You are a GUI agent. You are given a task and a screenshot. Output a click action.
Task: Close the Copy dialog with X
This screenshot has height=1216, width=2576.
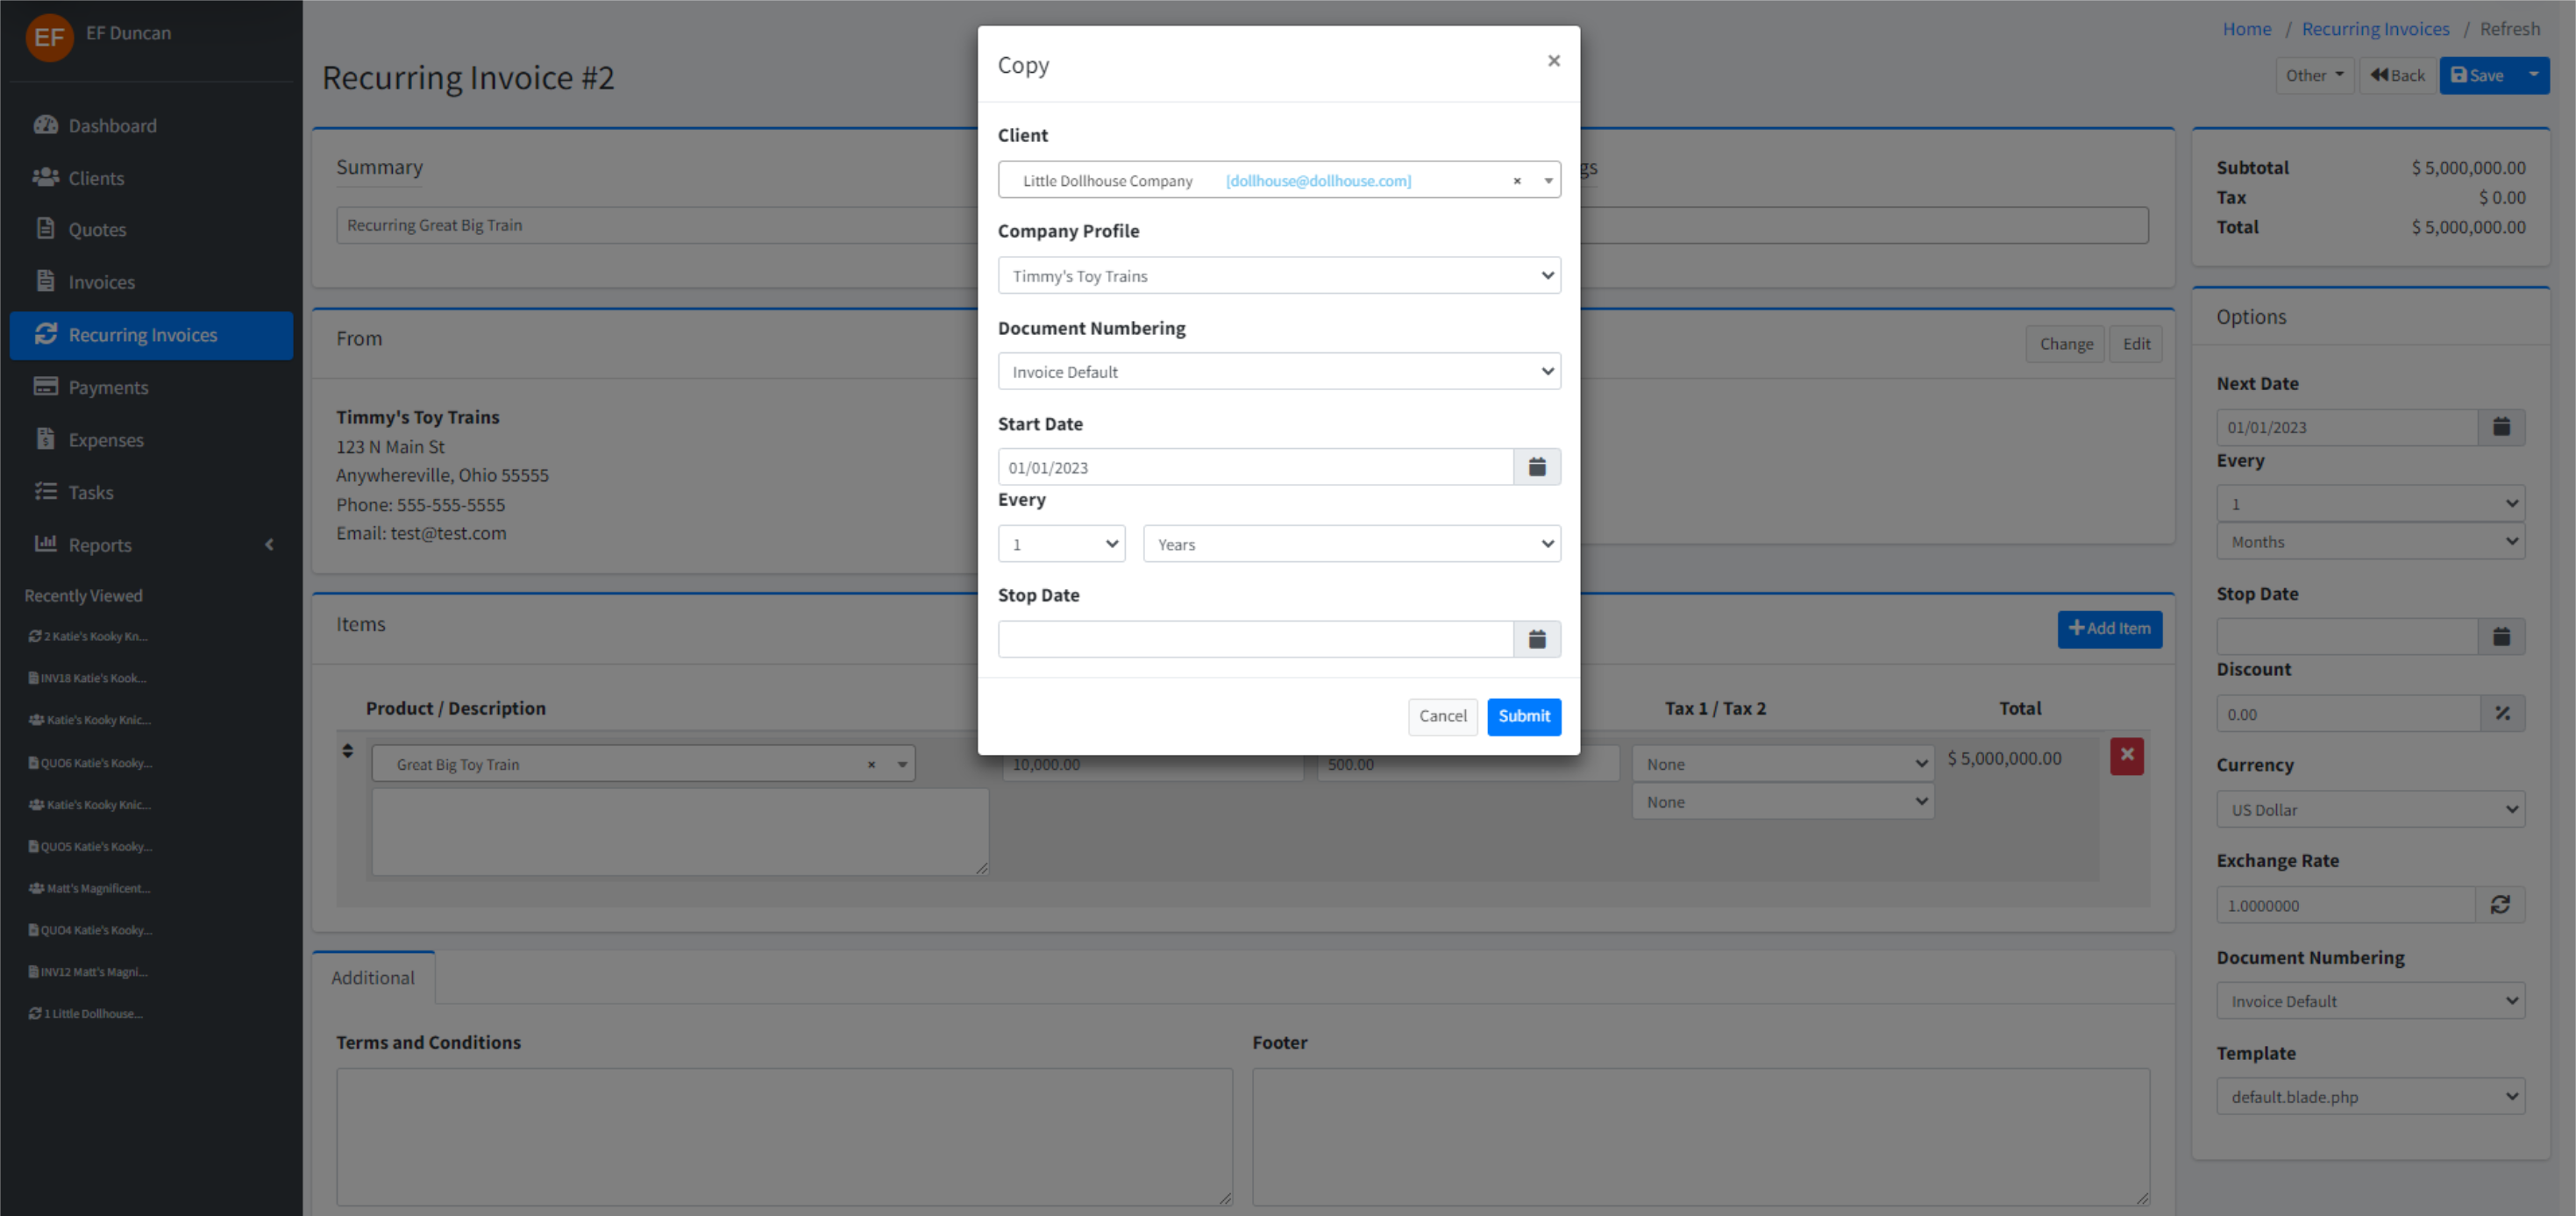(1552, 61)
